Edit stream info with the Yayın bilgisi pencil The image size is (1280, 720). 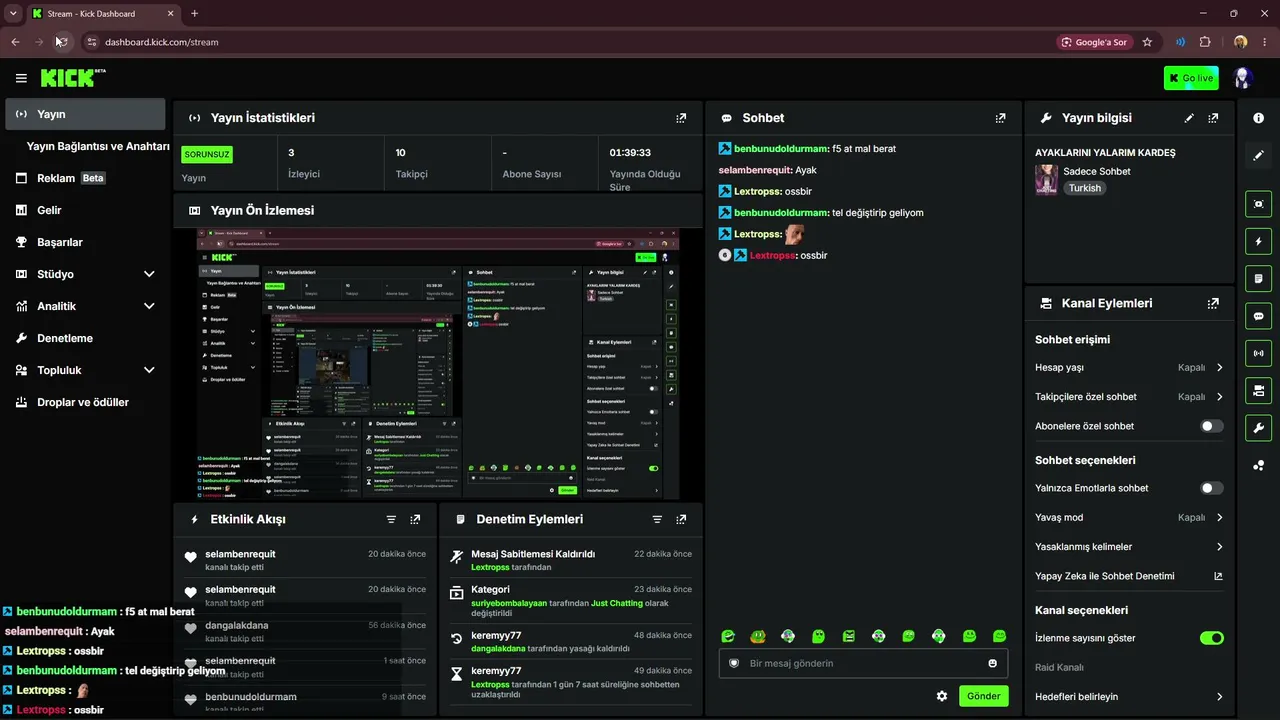1189,118
